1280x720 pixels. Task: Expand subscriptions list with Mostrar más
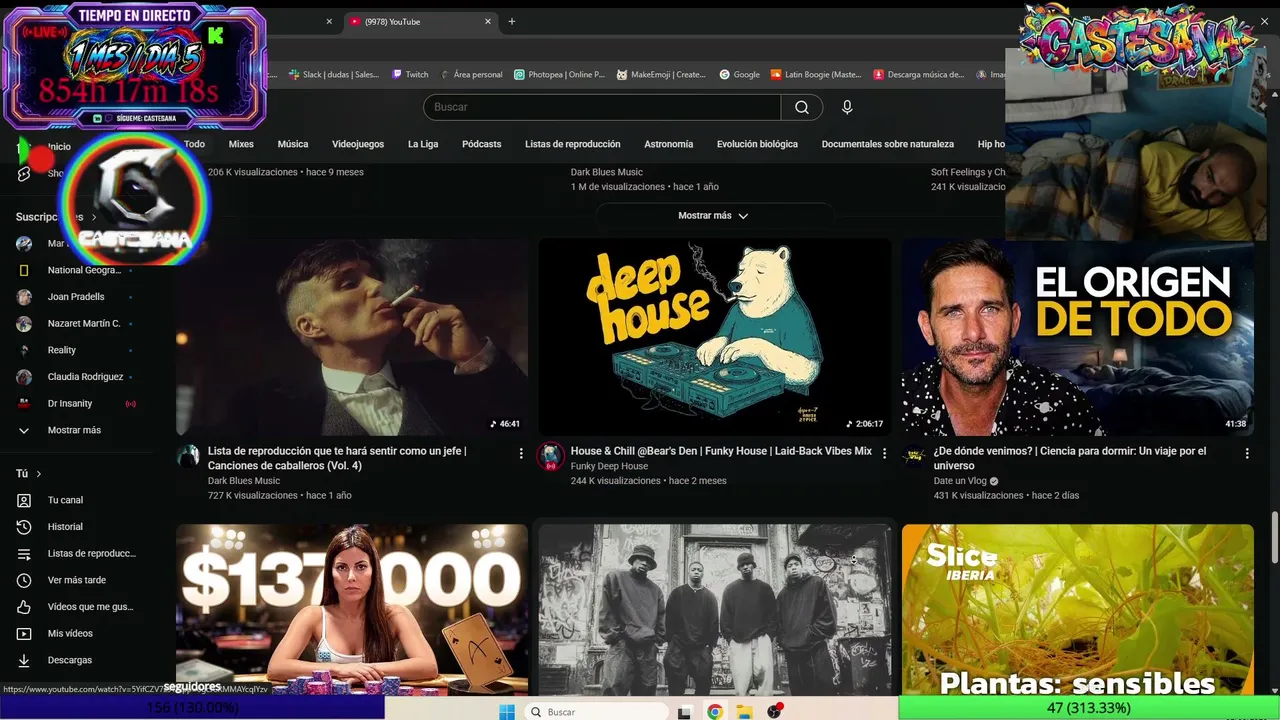pyautogui.click(x=74, y=431)
